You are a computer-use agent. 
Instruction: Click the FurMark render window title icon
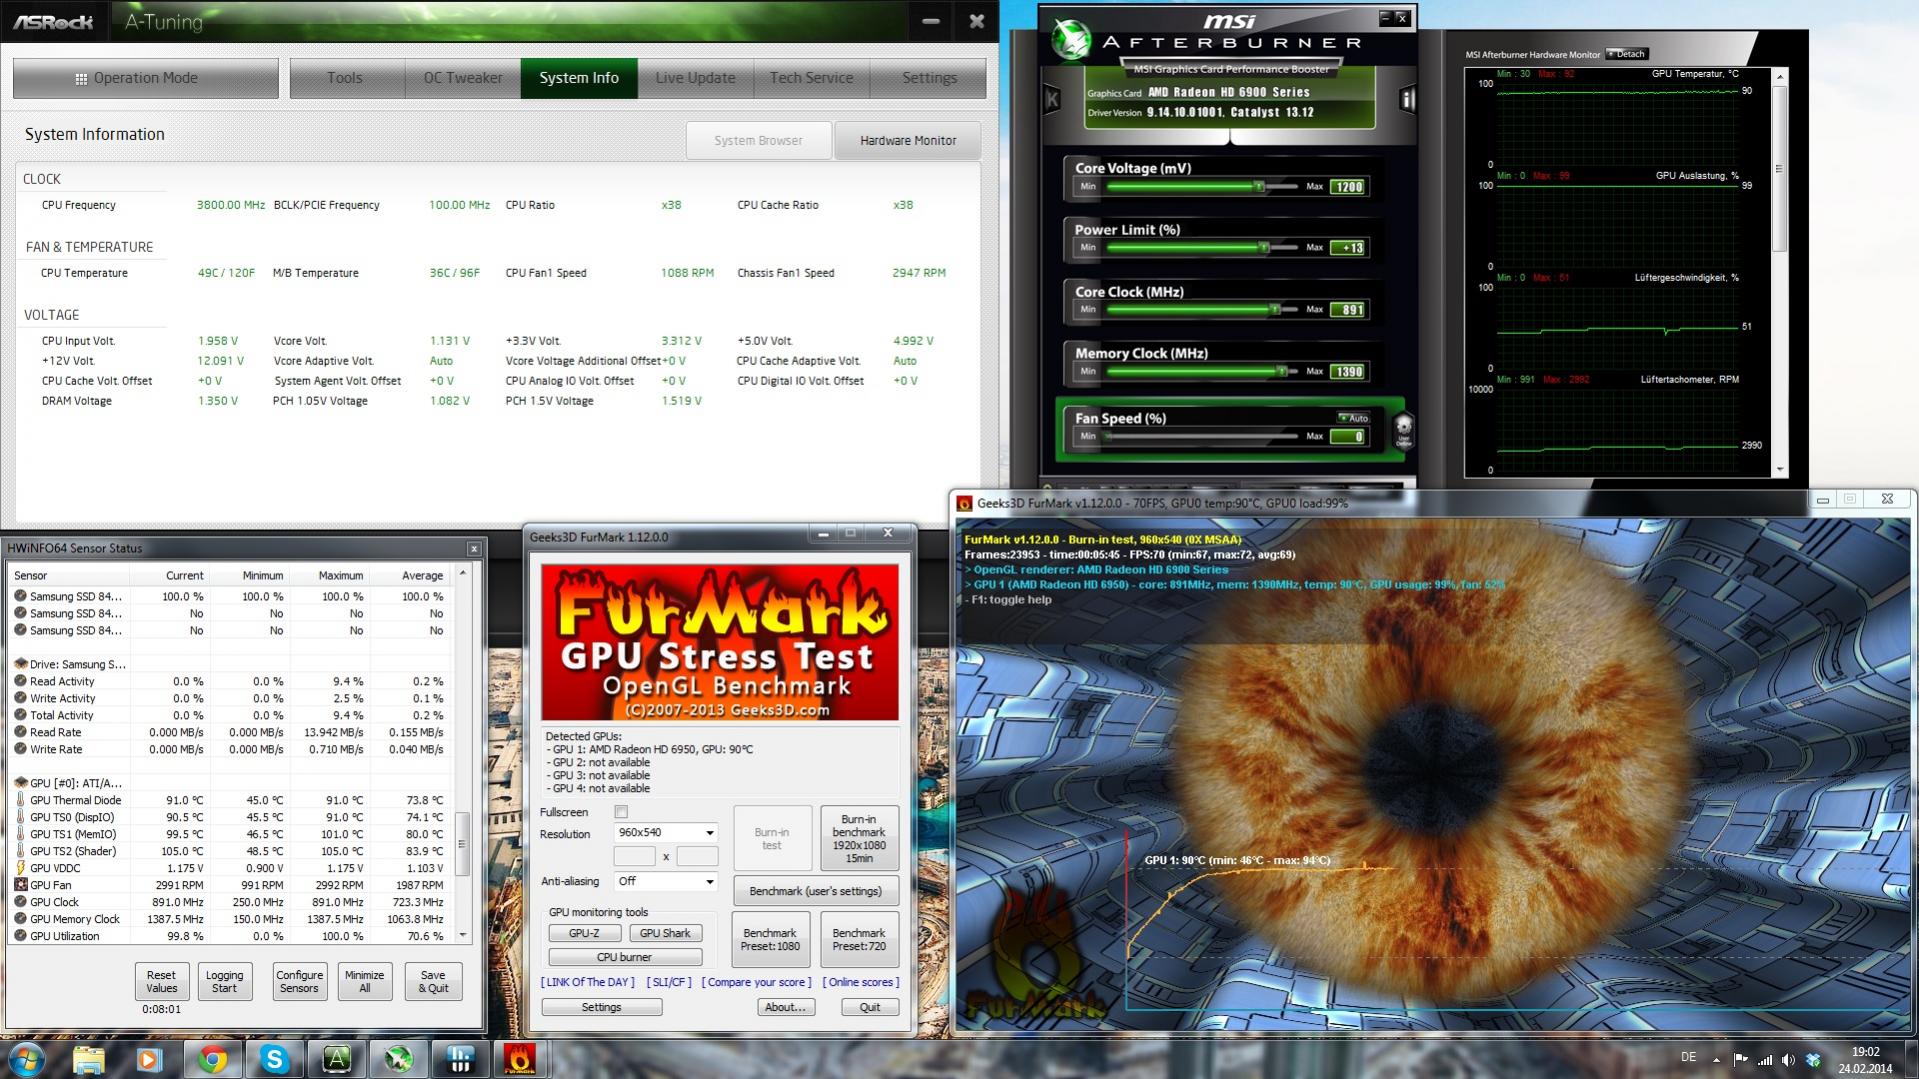pos(964,503)
